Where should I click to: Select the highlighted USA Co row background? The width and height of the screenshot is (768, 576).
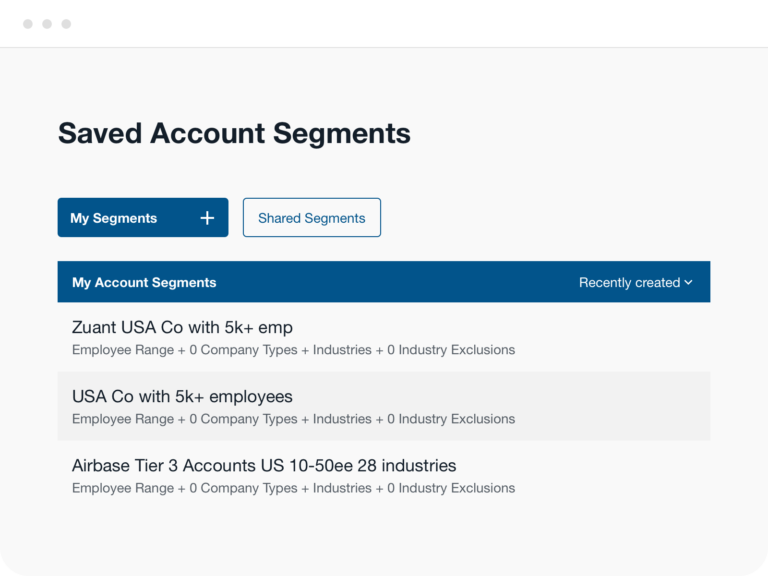384,406
